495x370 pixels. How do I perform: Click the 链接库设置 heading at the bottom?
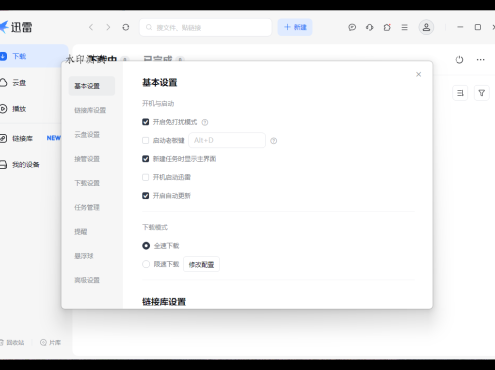coord(164,302)
